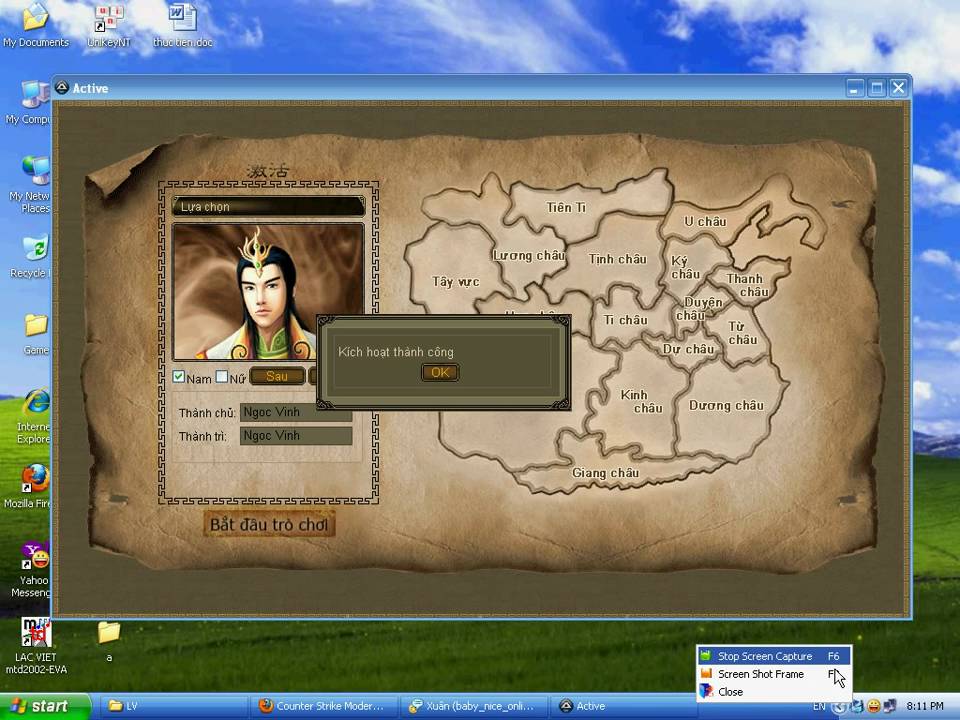Open Recycle Bin desktop icon
The height and width of the screenshot is (720, 960).
tap(32, 256)
